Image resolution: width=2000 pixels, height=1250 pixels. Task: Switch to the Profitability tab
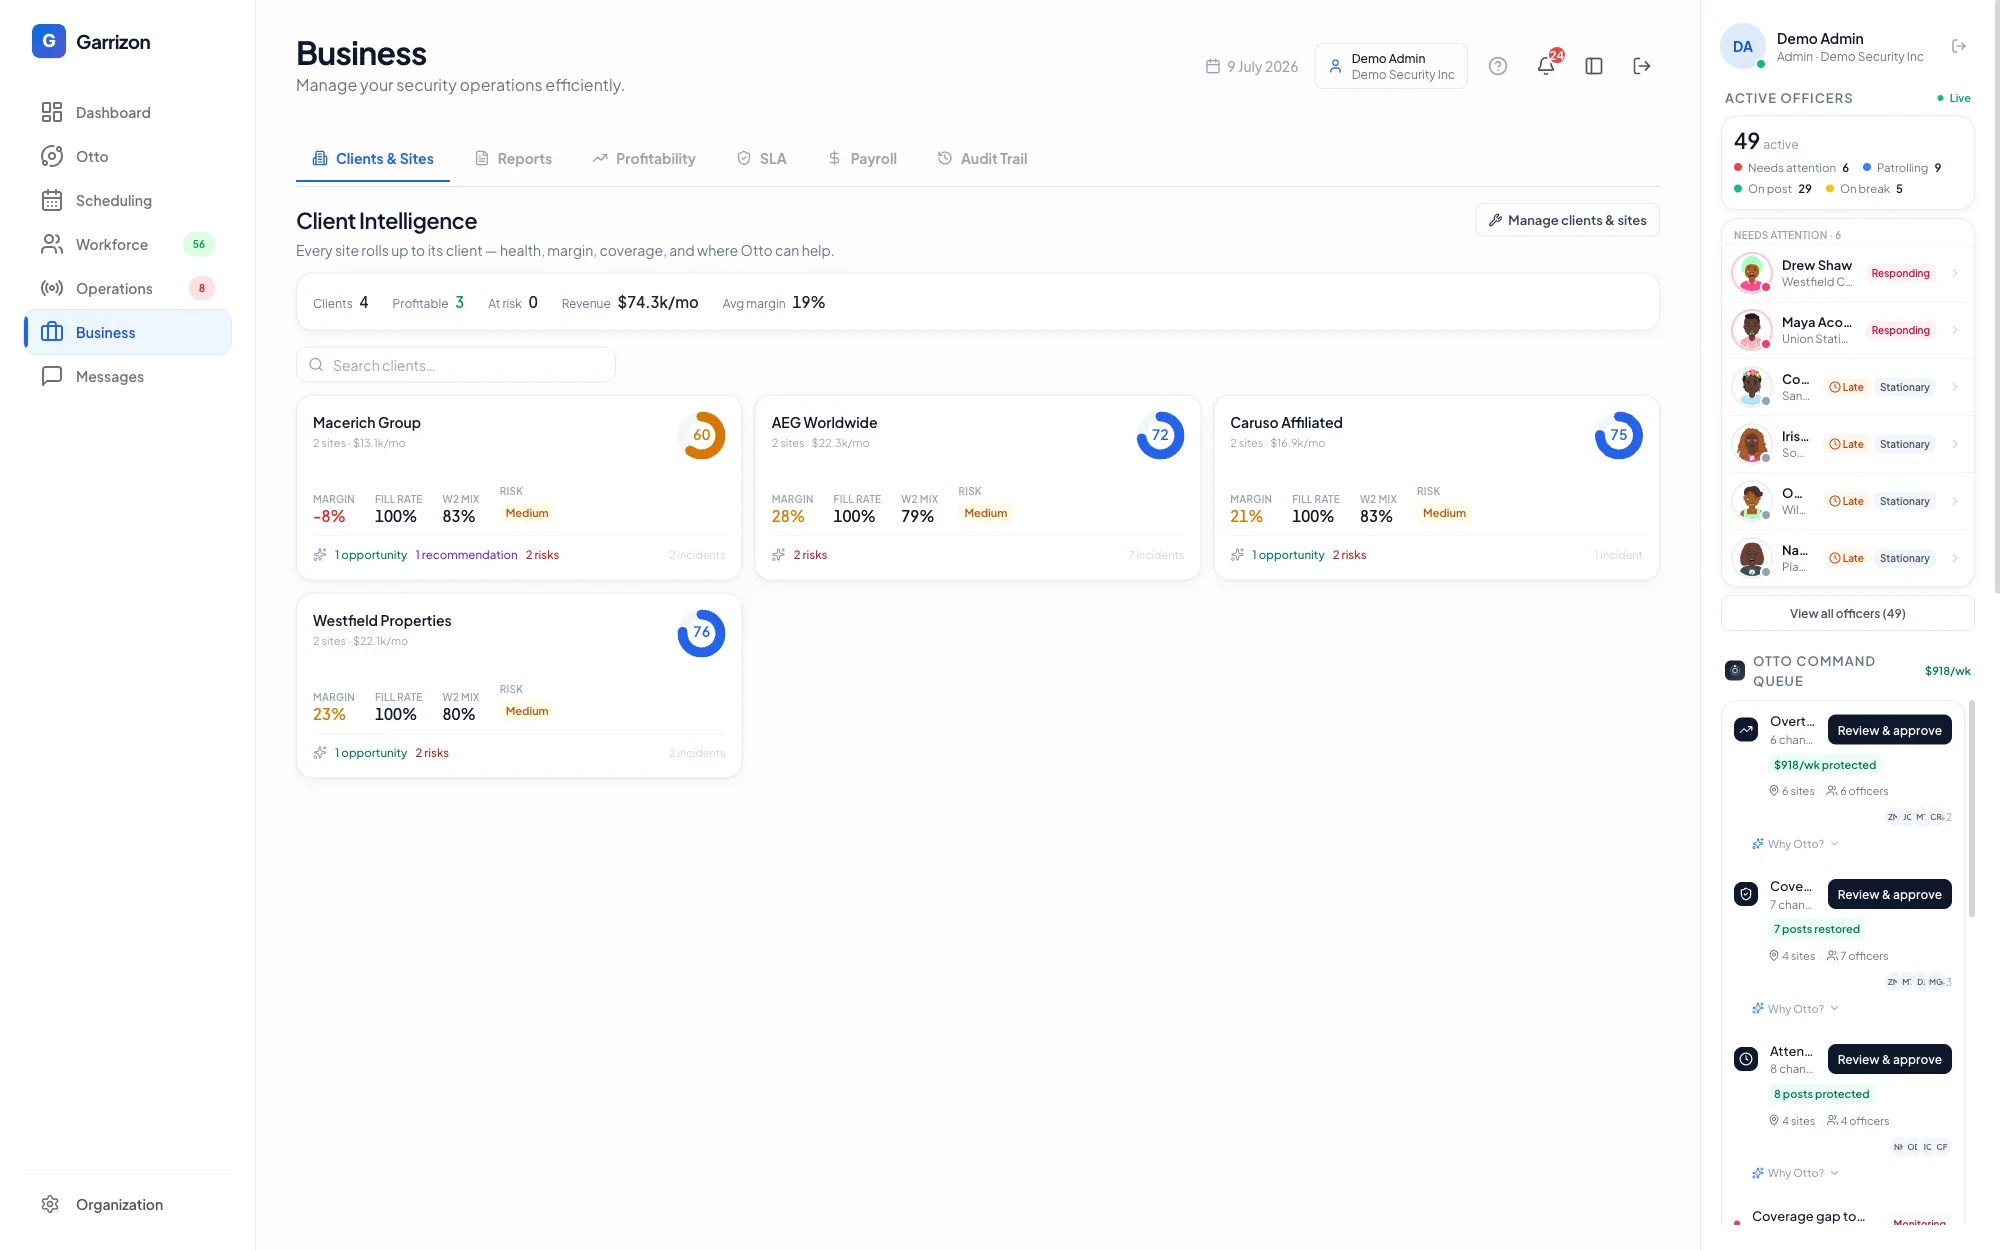click(x=643, y=159)
